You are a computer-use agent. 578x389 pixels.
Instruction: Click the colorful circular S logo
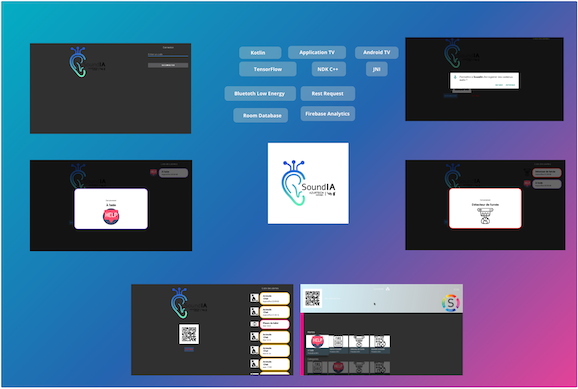450,303
